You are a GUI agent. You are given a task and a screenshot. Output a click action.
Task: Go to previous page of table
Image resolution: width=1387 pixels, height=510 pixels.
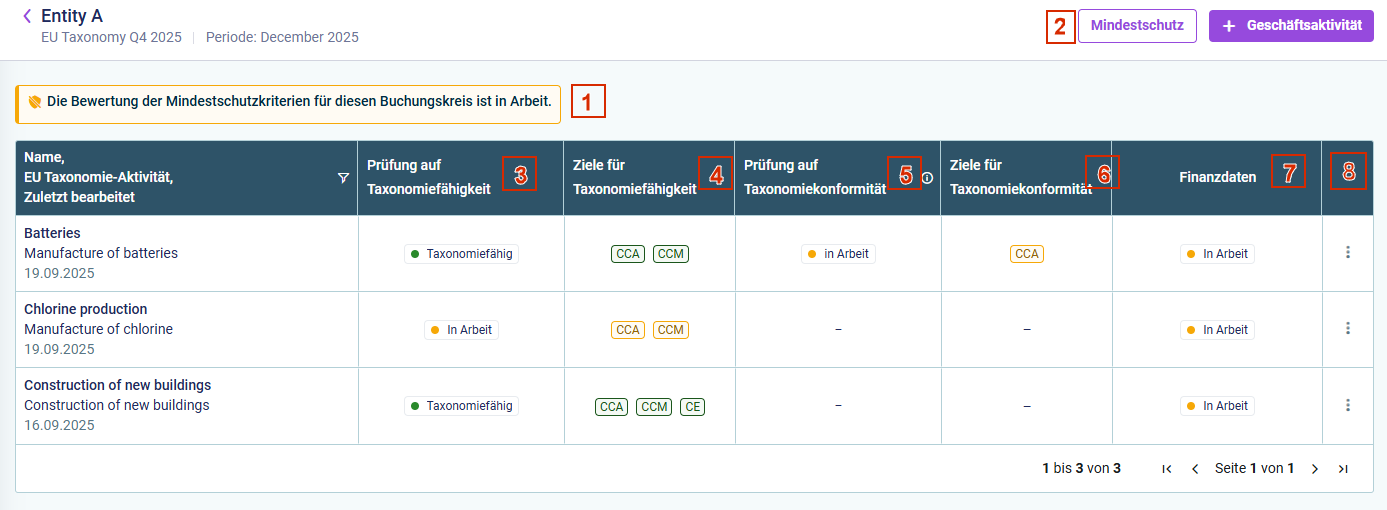tap(1195, 468)
